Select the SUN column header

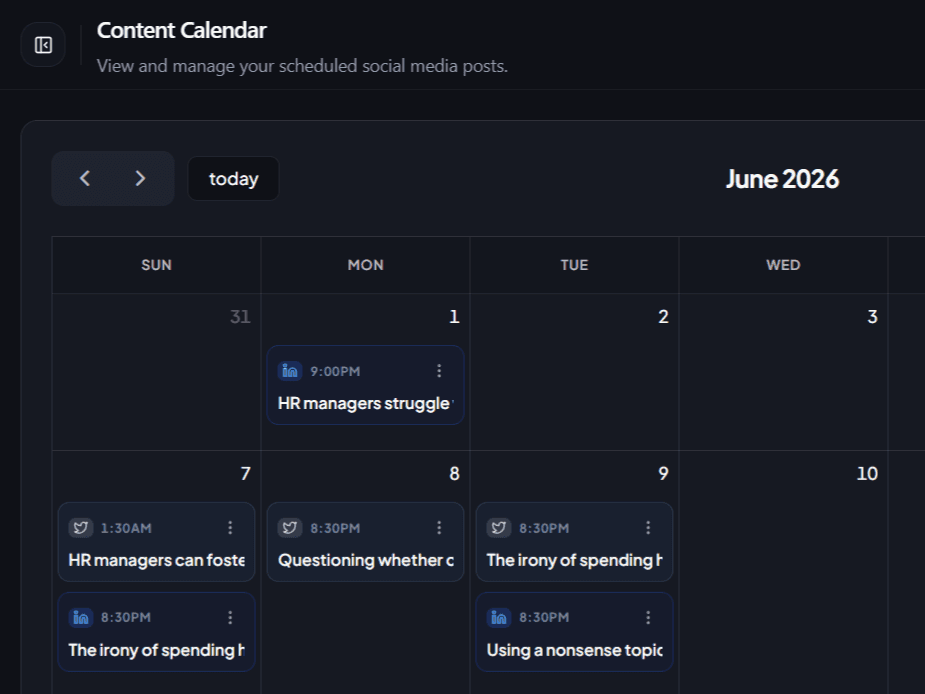click(x=156, y=265)
